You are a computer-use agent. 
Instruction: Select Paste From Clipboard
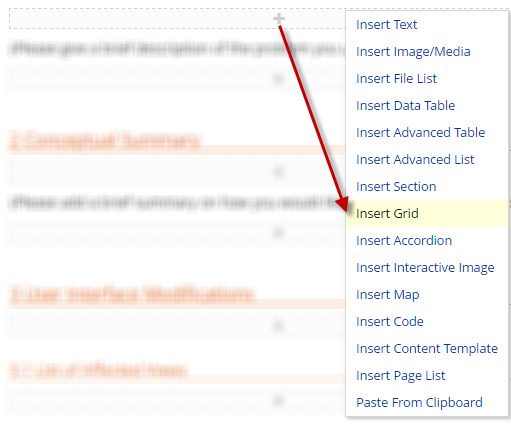419,403
